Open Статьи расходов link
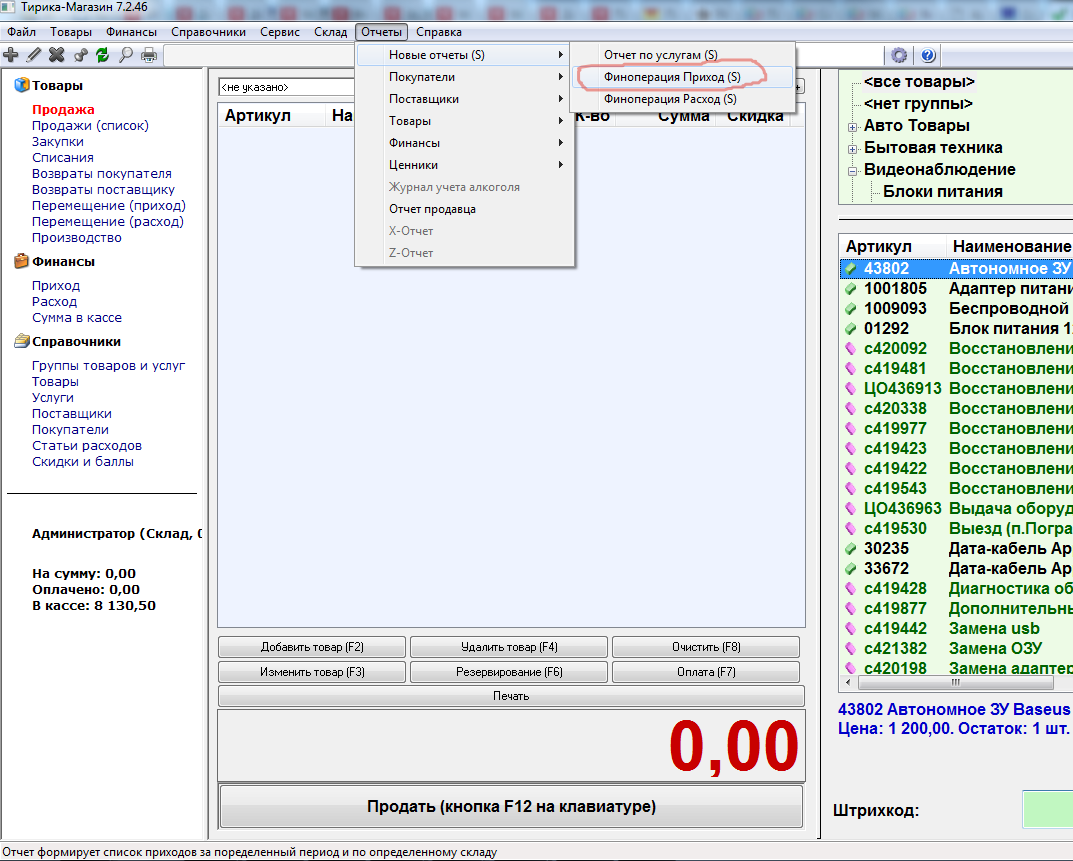Screen dimensions: 1073x861 [87, 446]
